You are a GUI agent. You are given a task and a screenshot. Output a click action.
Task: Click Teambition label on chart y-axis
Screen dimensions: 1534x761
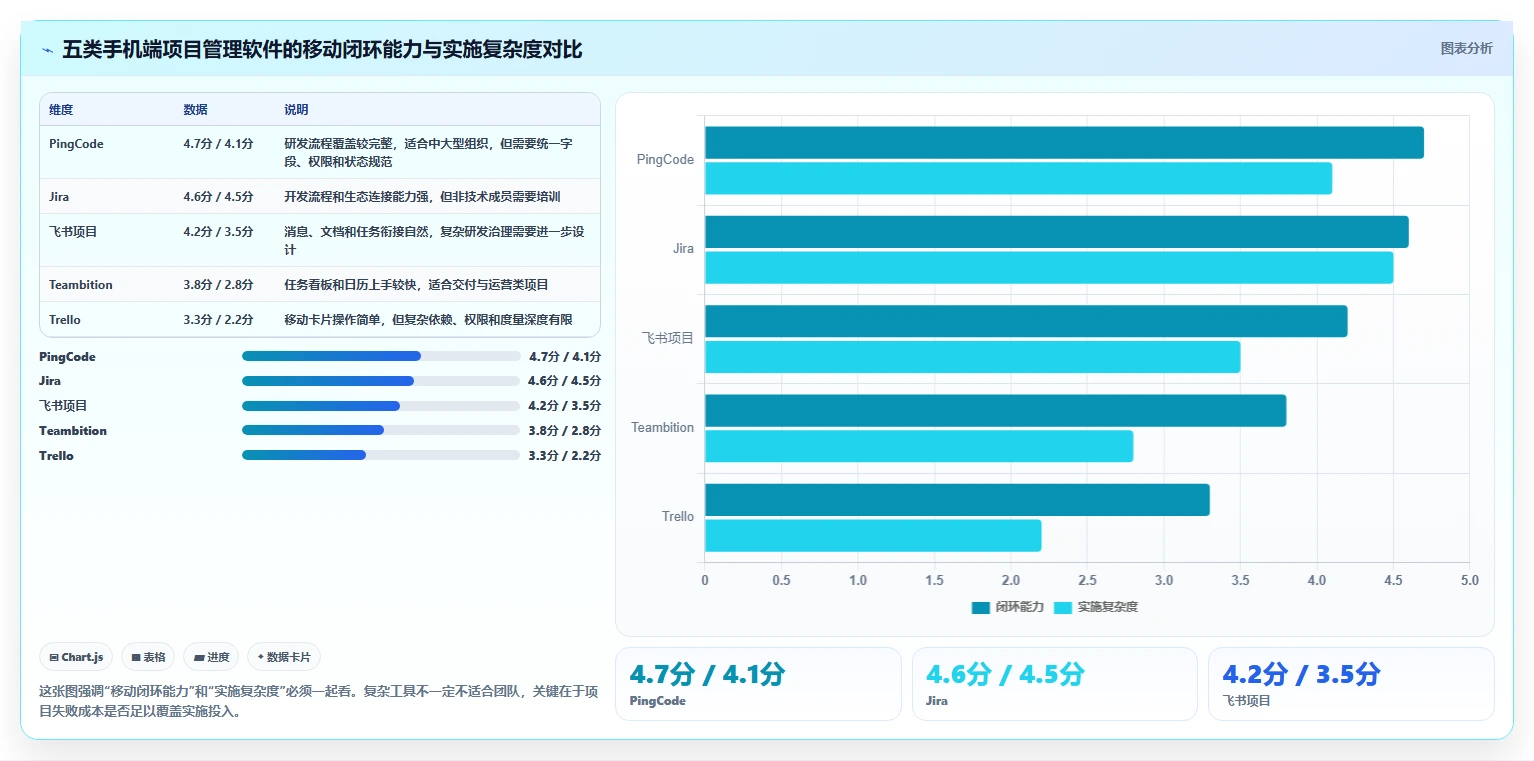click(662, 428)
